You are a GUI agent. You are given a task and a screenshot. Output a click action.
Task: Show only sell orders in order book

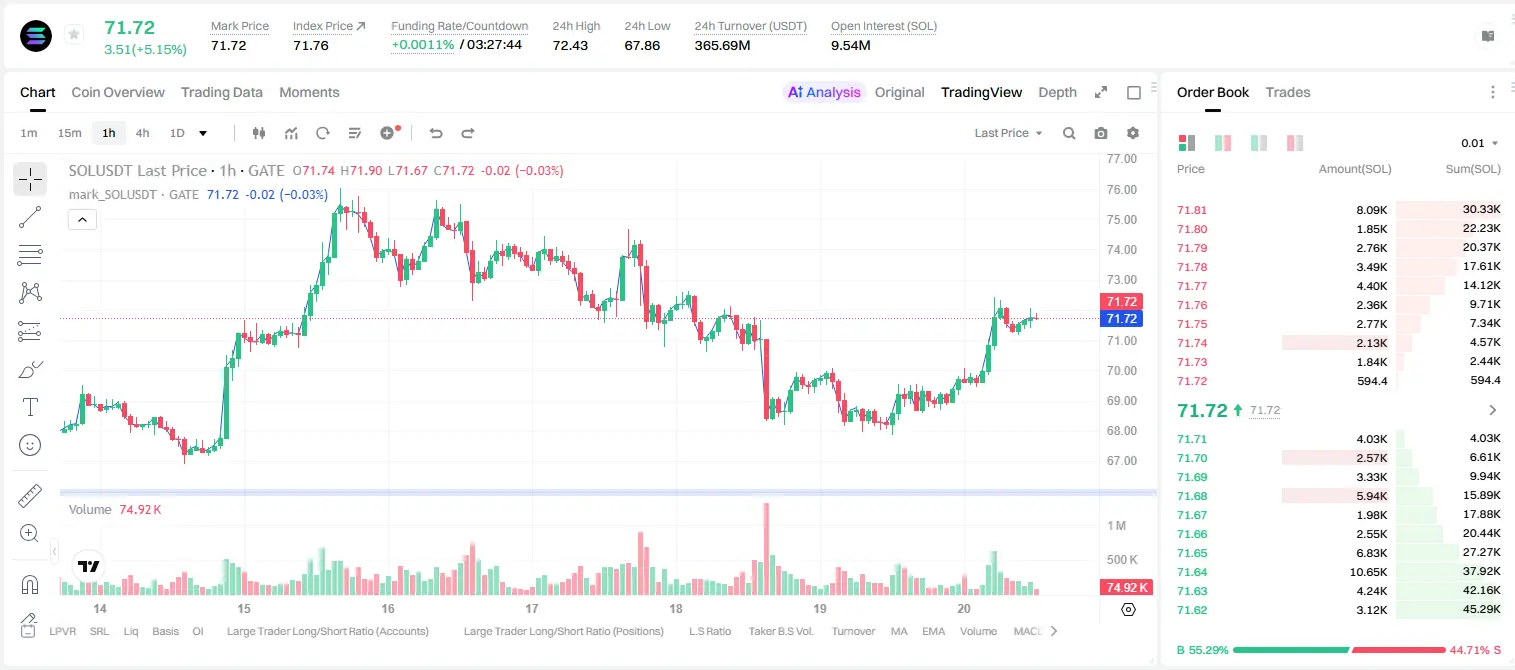[x=1295, y=143]
